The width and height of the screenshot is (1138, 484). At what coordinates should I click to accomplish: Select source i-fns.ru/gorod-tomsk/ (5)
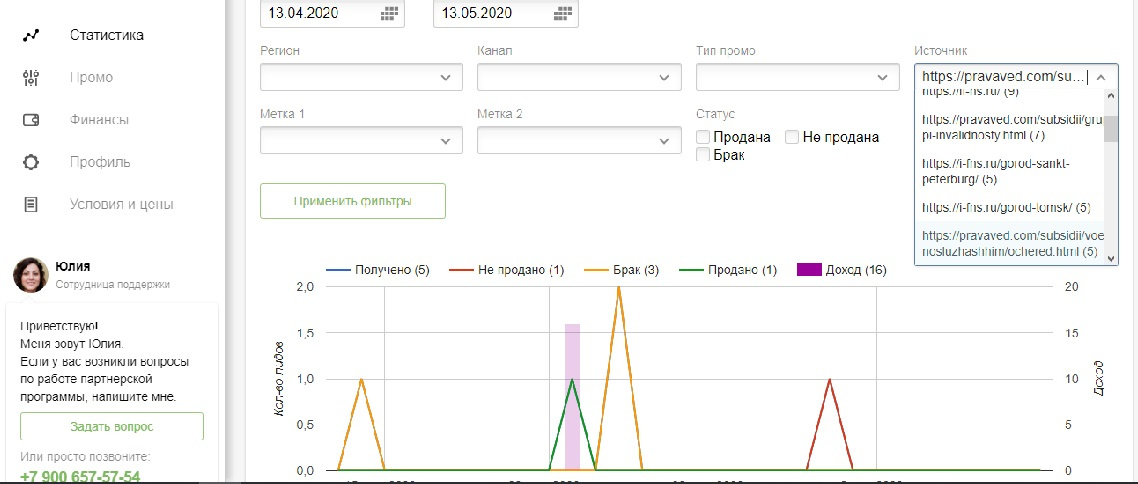coord(1010,208)
